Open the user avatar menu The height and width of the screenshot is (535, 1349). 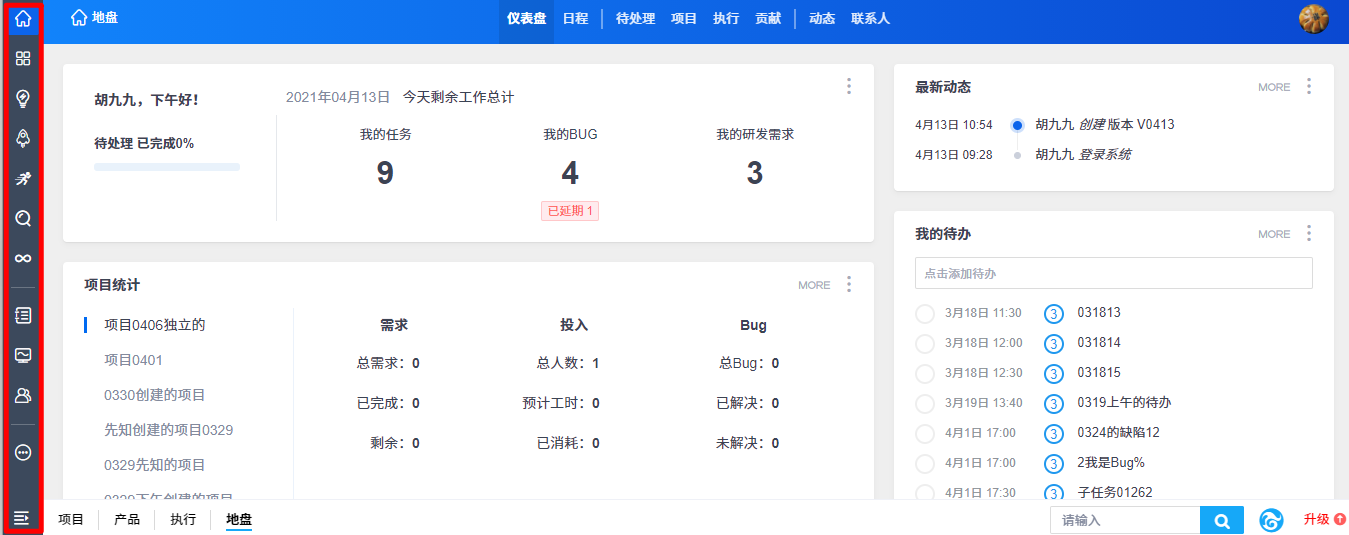1313,19
